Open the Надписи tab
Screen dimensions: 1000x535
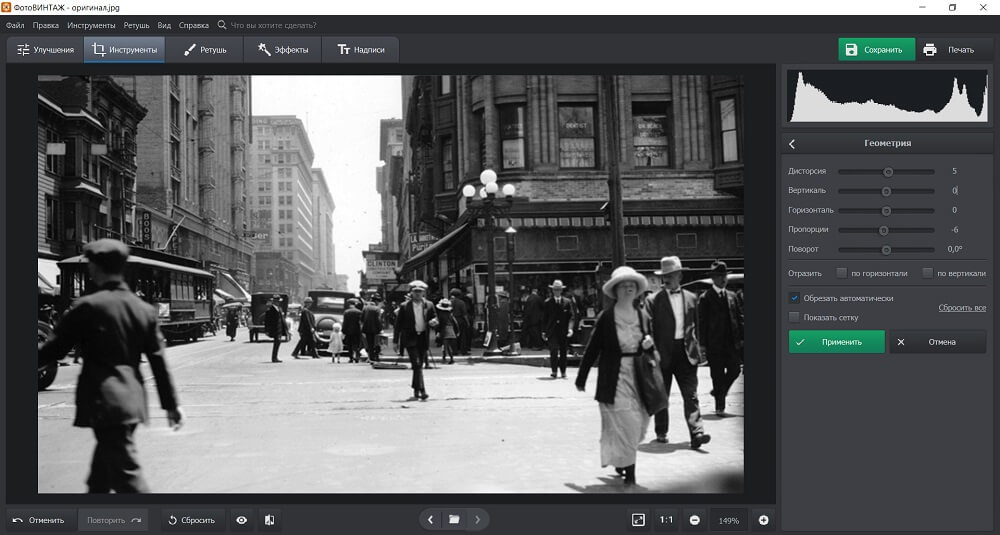click(x=360, y=50)
